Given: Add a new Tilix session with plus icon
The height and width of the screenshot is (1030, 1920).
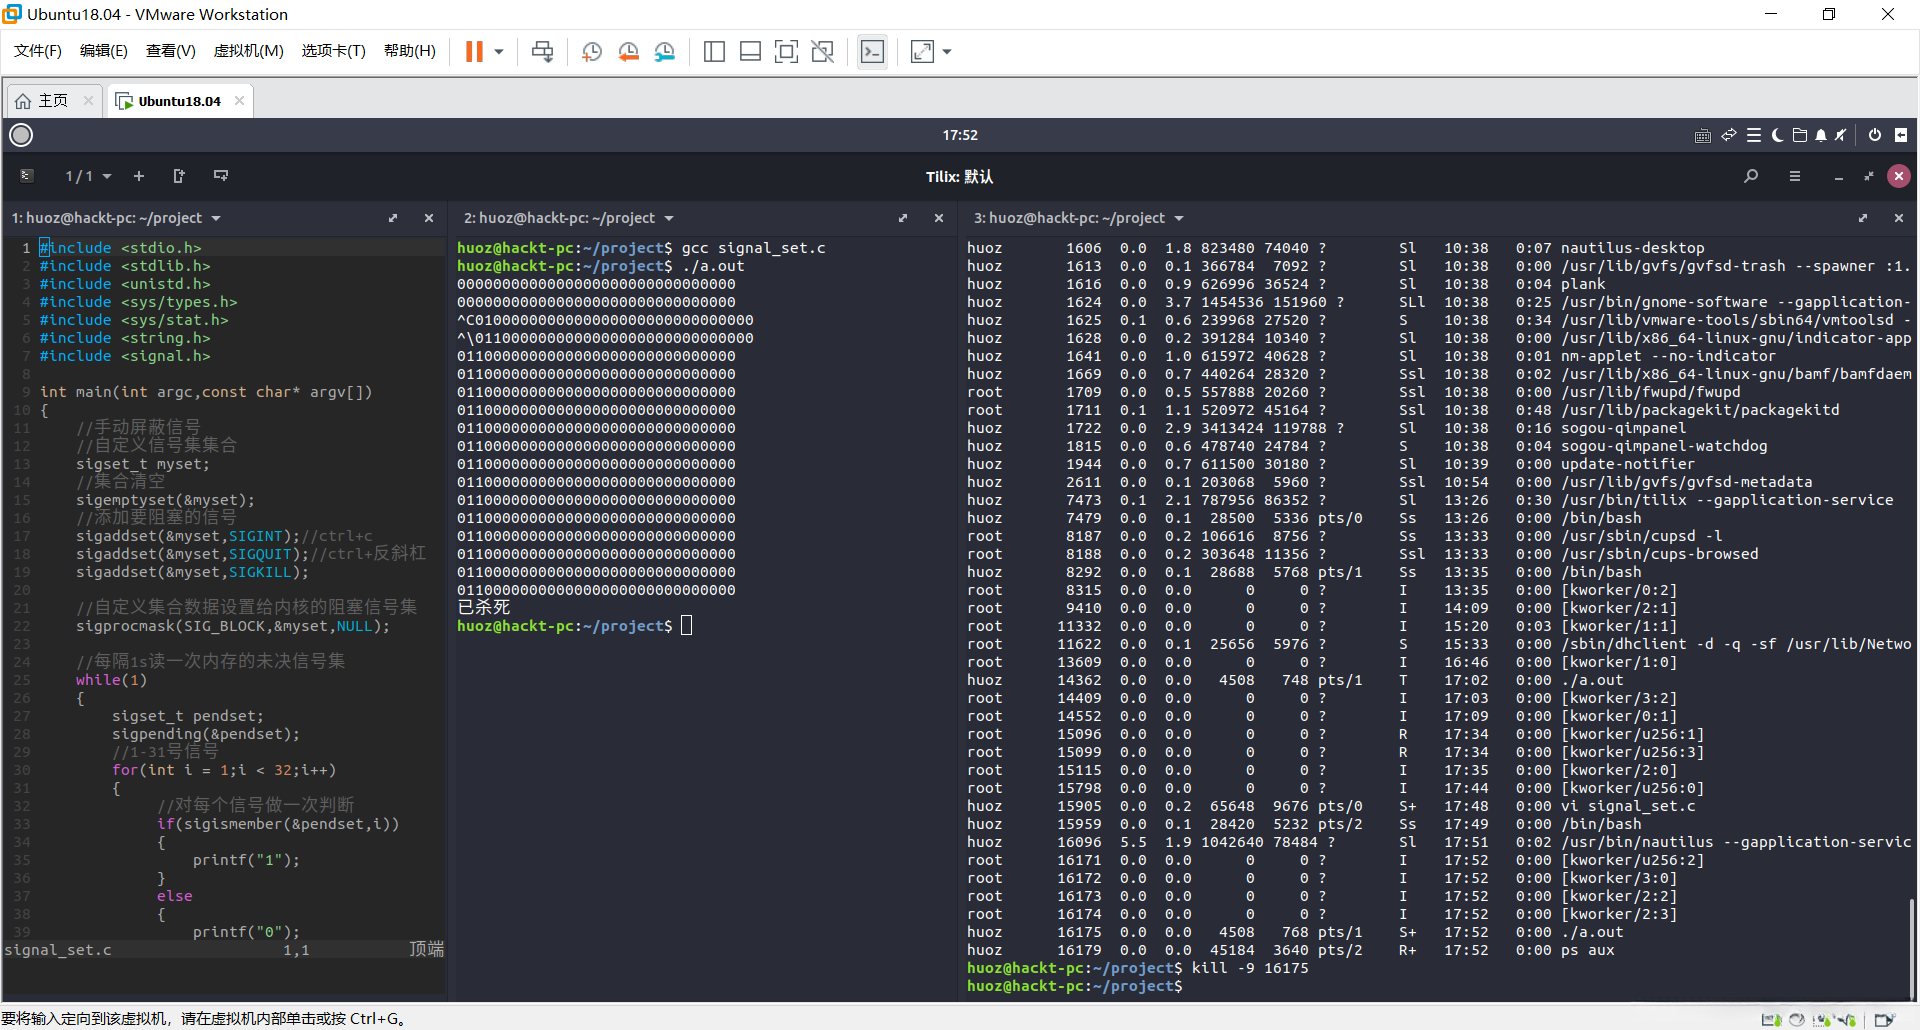Looking at the screenshot, I should pyautogui.click(x=139, y=176).
